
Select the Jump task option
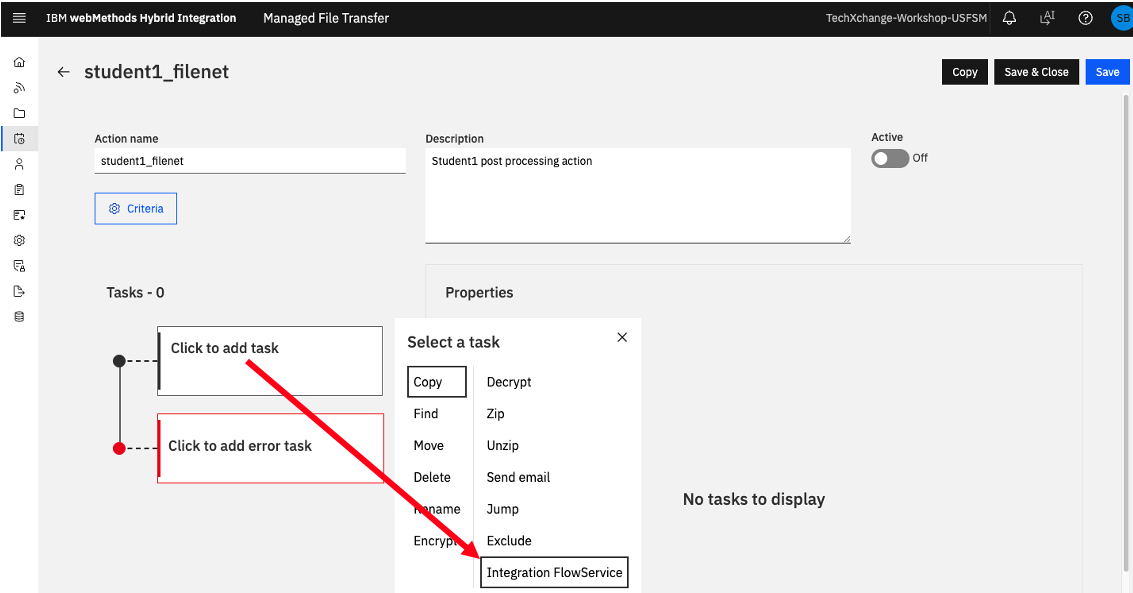(x=503, y=509)
